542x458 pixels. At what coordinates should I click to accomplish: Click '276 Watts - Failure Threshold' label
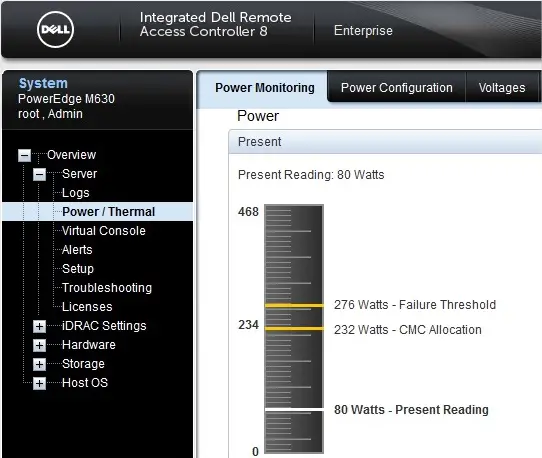pyautogui.click(x=415, y=305)
